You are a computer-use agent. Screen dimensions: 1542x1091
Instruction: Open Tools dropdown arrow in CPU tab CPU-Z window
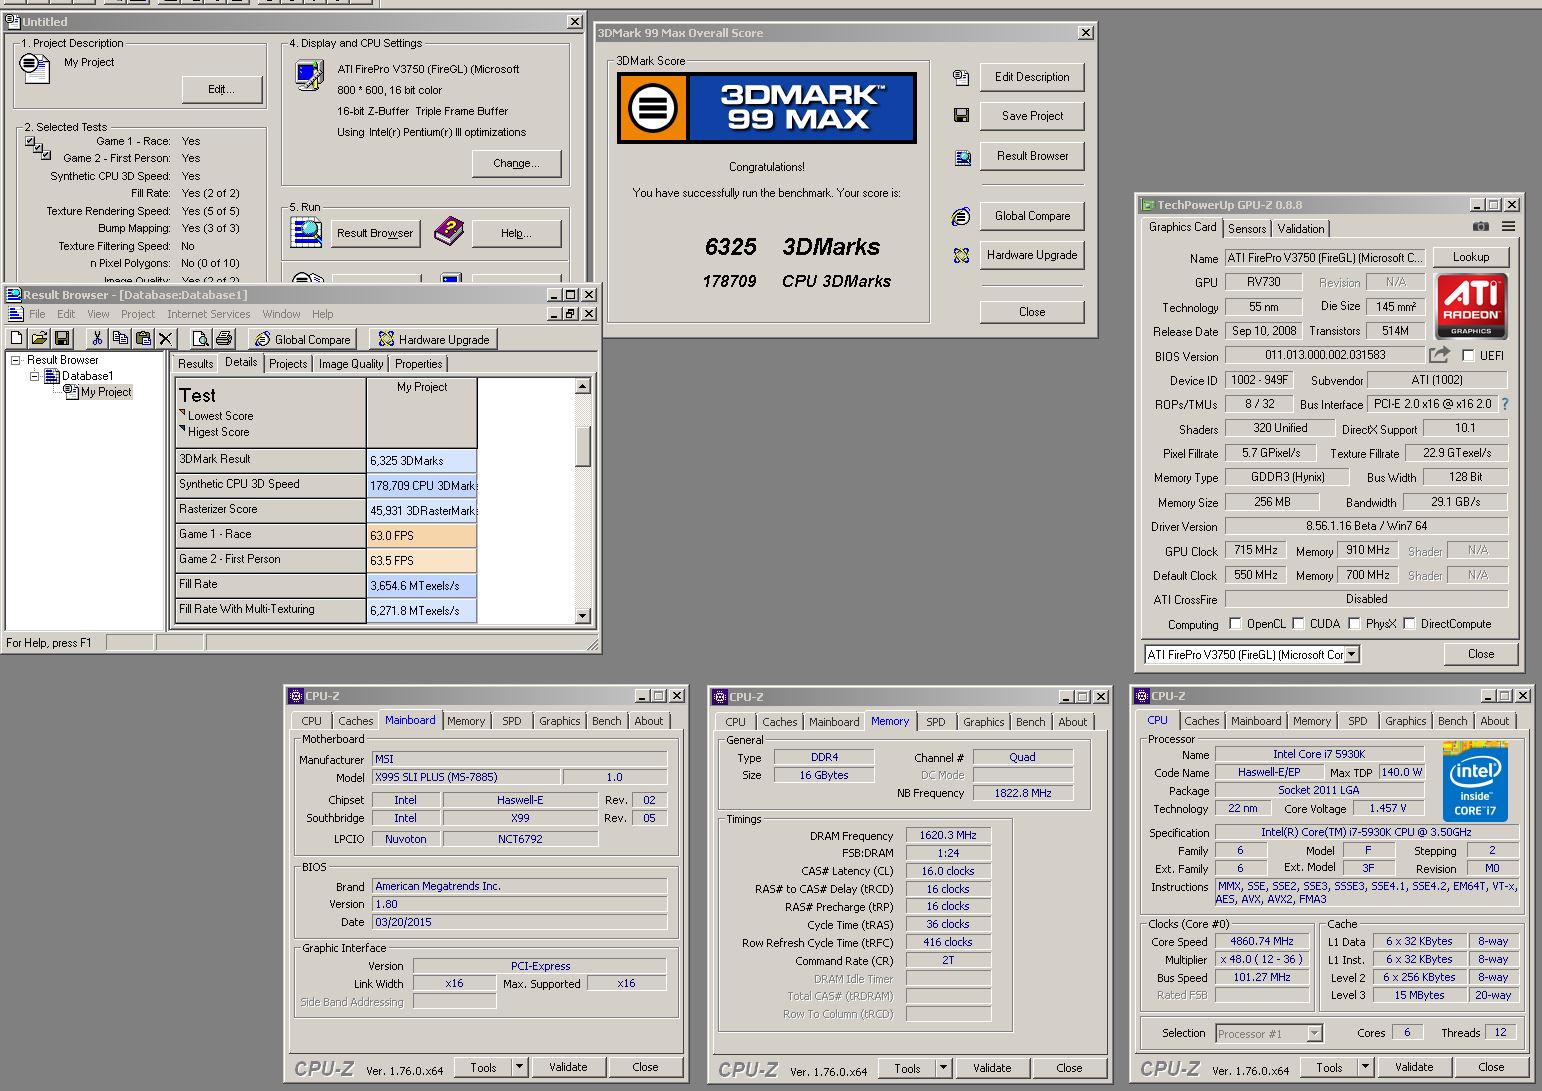point(1366,1067)
